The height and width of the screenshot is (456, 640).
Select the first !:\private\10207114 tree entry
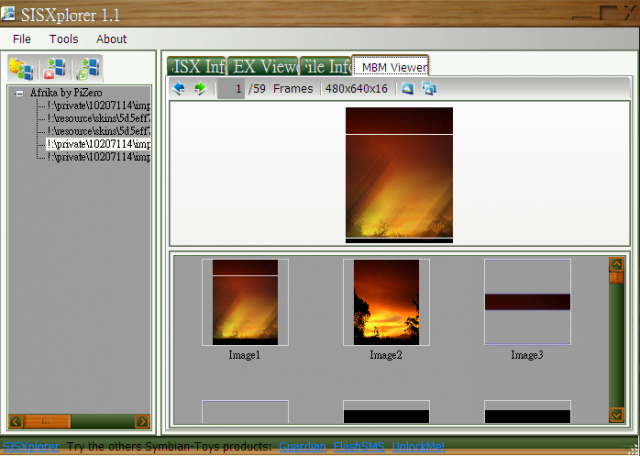pos(98,105)
